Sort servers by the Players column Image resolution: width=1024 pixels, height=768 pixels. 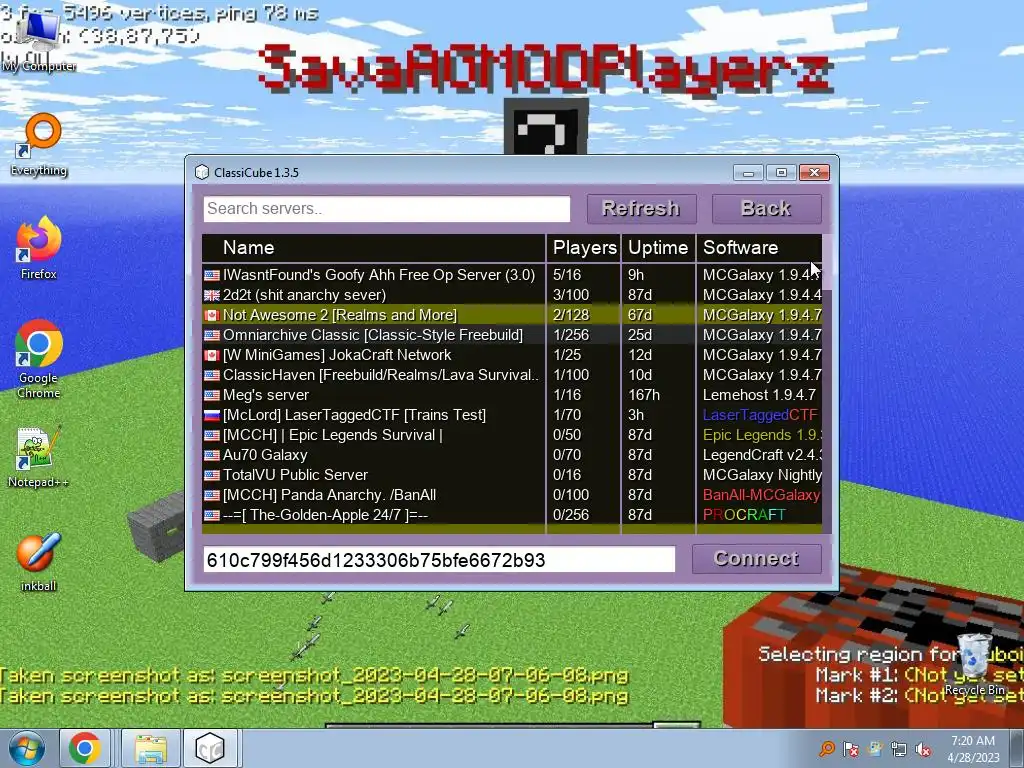point(584,248)
